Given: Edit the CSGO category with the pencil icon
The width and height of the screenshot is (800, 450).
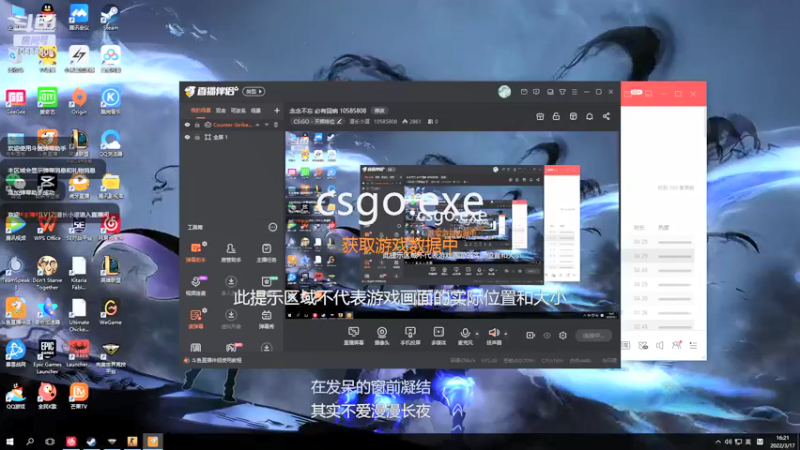Looking at the screenshot, I should pyautogui.click(x=339, y=121).
